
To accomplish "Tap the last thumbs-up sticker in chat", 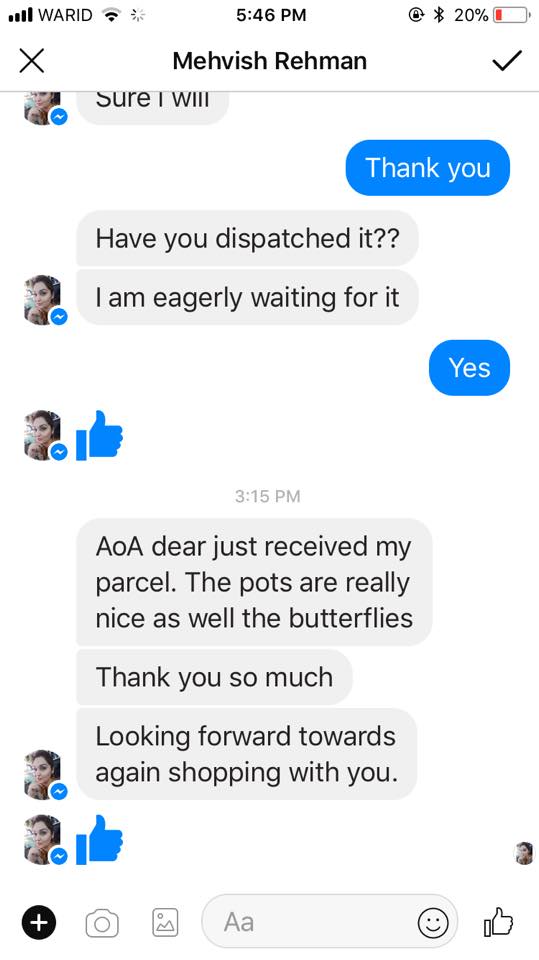I will [x=99, y=839].
